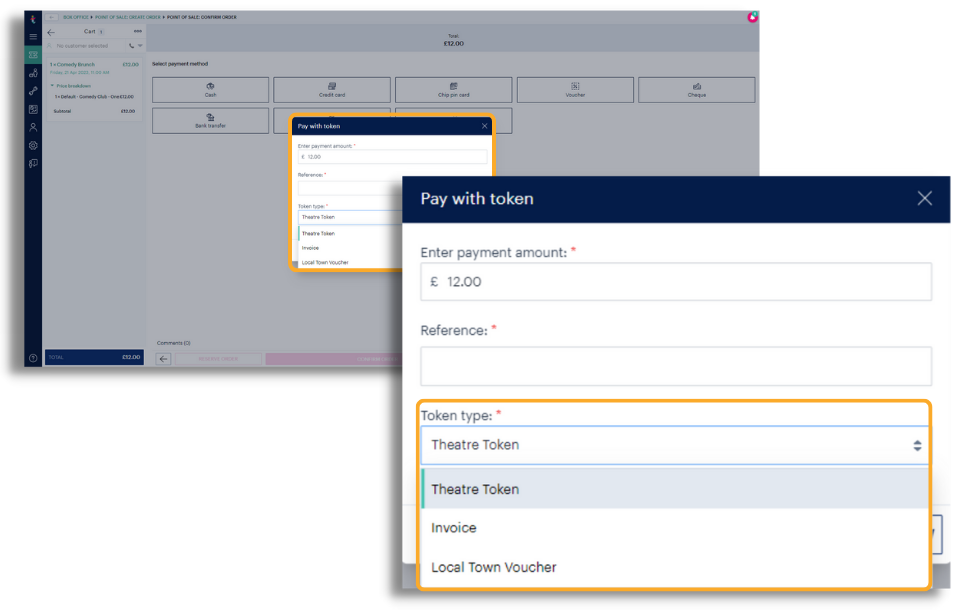Open the cart options ellipsis icon
The width and height of the screenshot is (956, 610).
coord(138,31)
